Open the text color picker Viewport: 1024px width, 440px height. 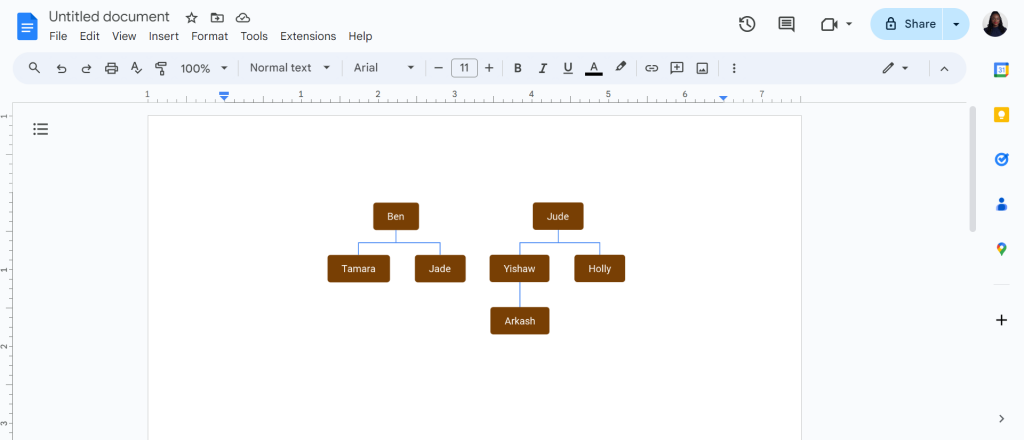tap(594, 68)
